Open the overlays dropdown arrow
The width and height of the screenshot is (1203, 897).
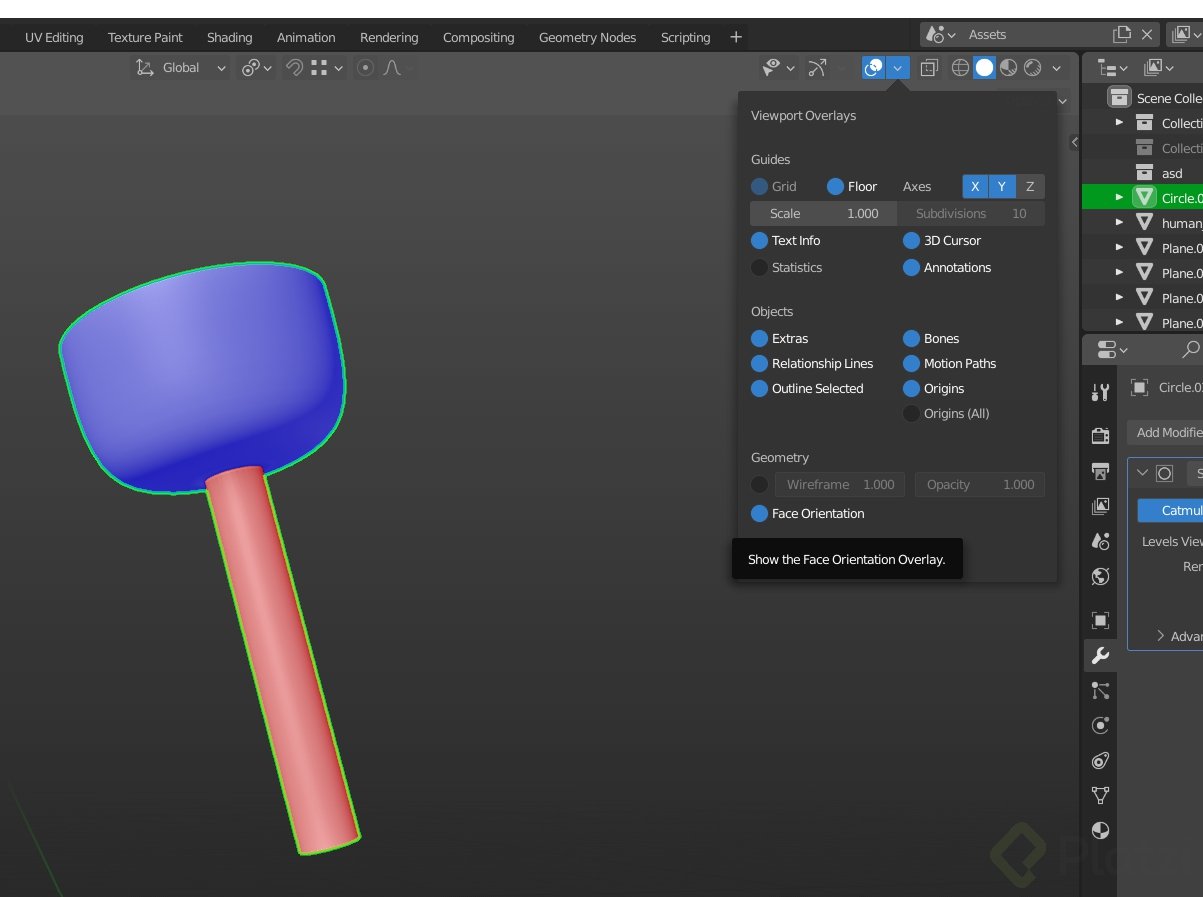point(898,68)
